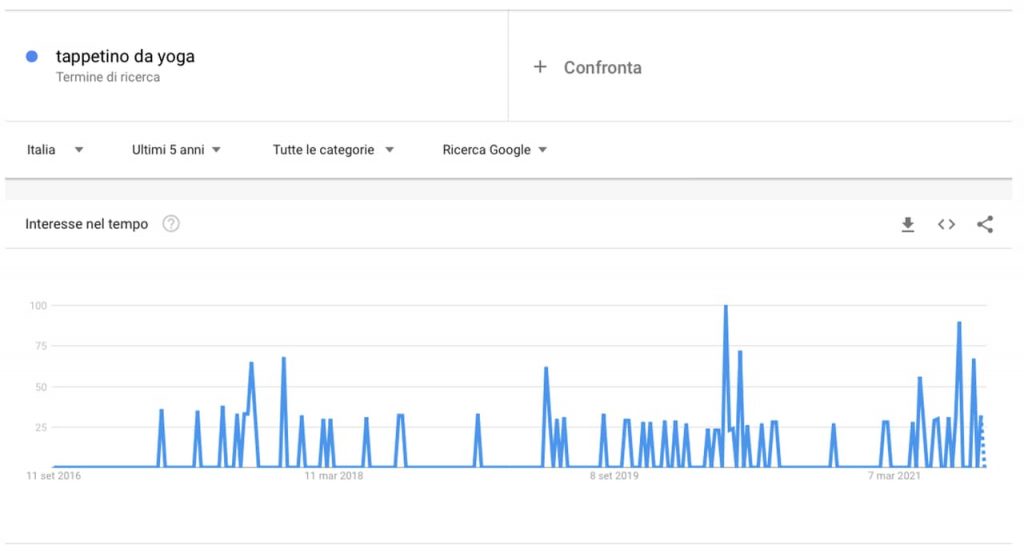Open the Ricerca Google search type menu
The height and width of the screenshot is (553, 1024).
[x=495, y=150]
